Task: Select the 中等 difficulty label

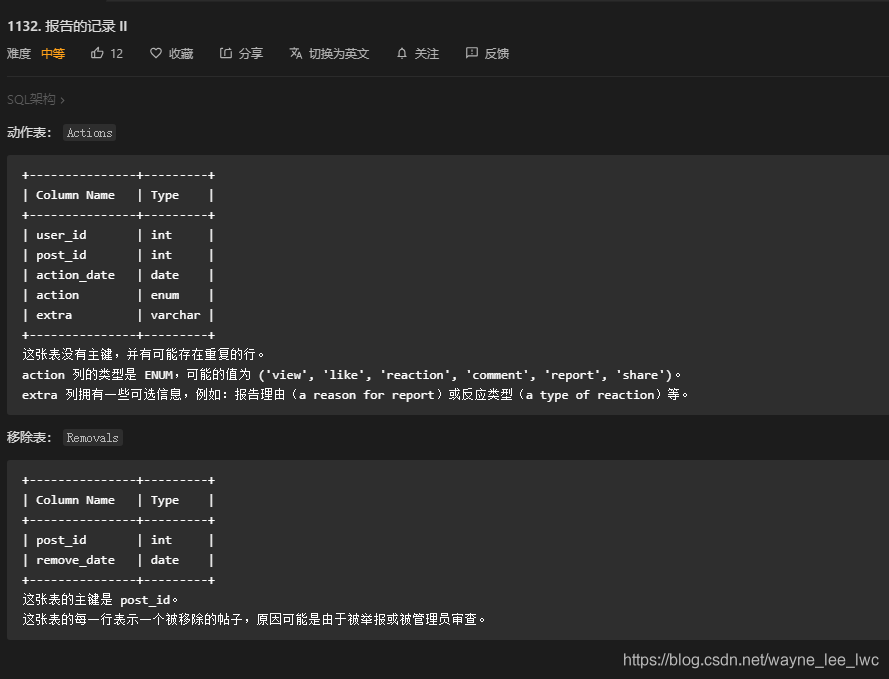Action: coord(53,54)
